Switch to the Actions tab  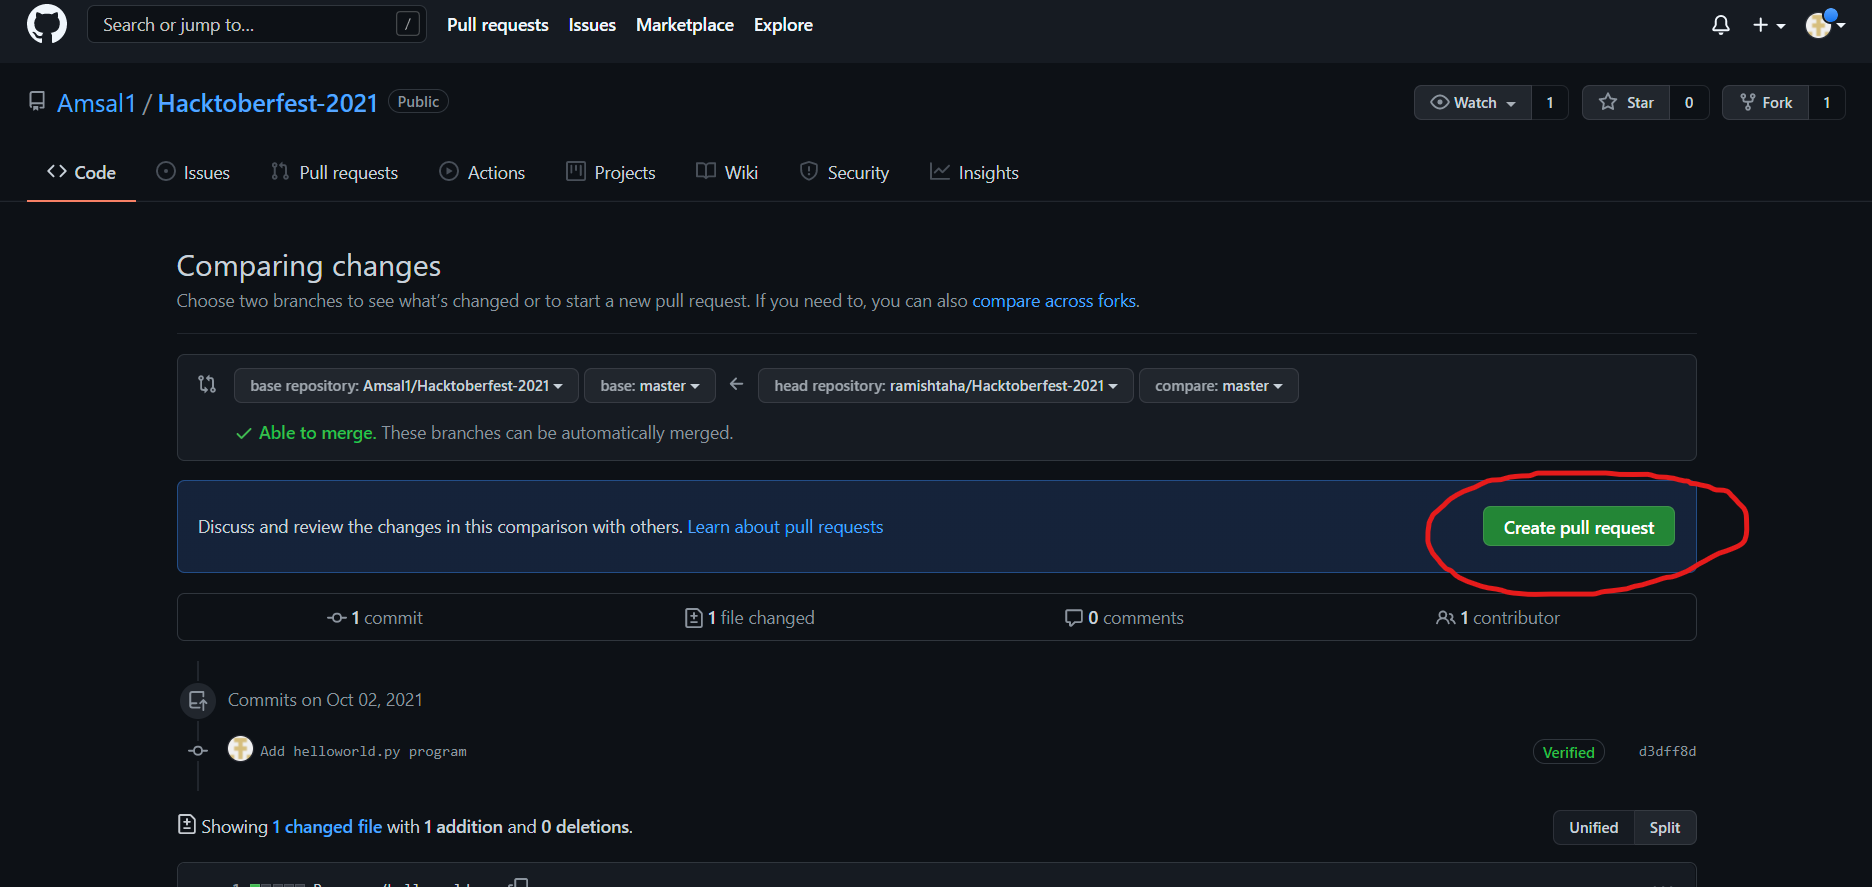482,172
